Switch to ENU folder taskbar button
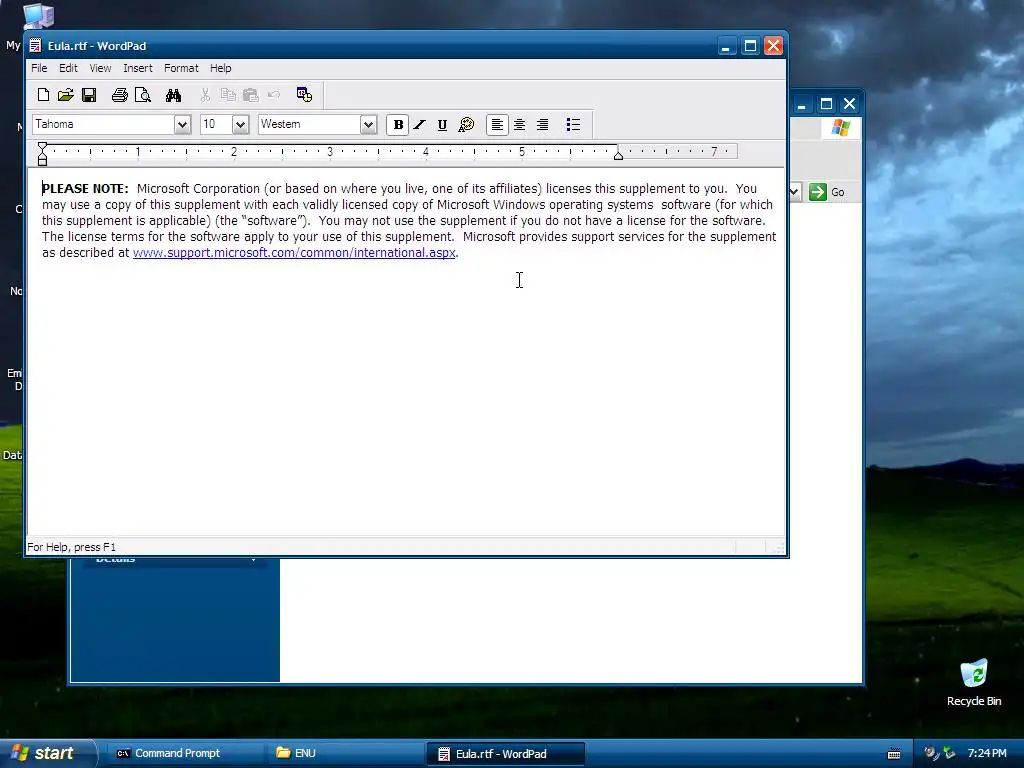 (x=344, y=754)
